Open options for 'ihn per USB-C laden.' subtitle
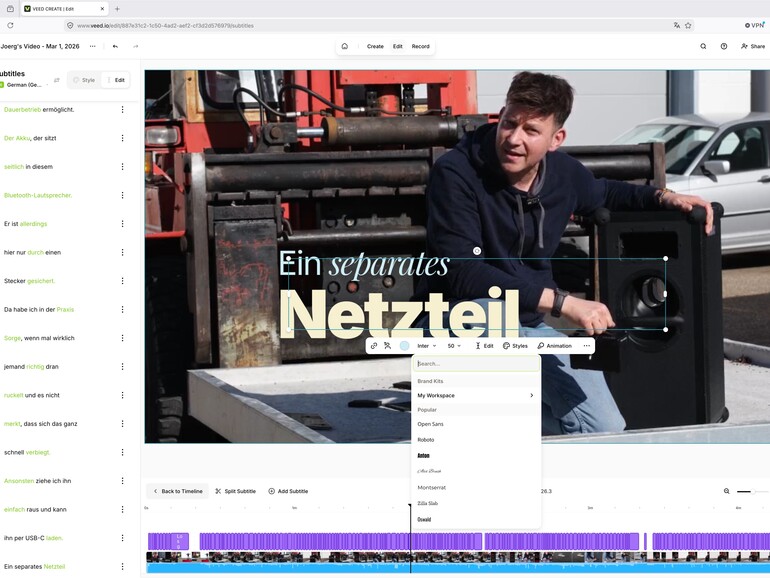 pyautogui.click(x=122, y=538)
